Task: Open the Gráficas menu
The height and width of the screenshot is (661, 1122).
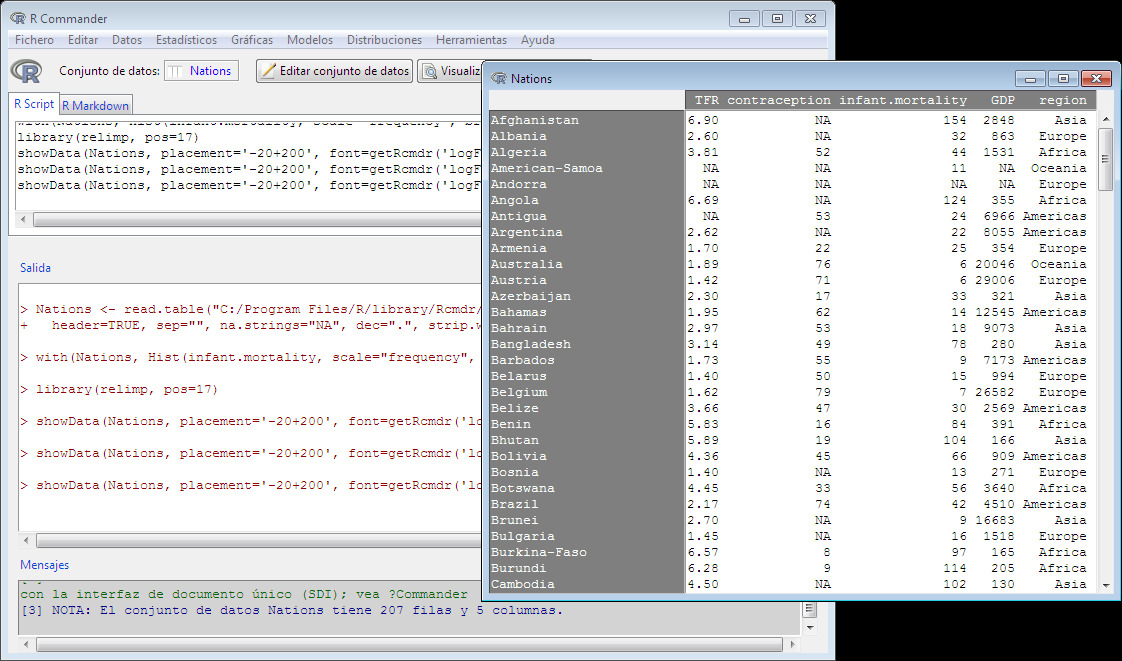Action: pyautogui.click(x=252, y=40)
